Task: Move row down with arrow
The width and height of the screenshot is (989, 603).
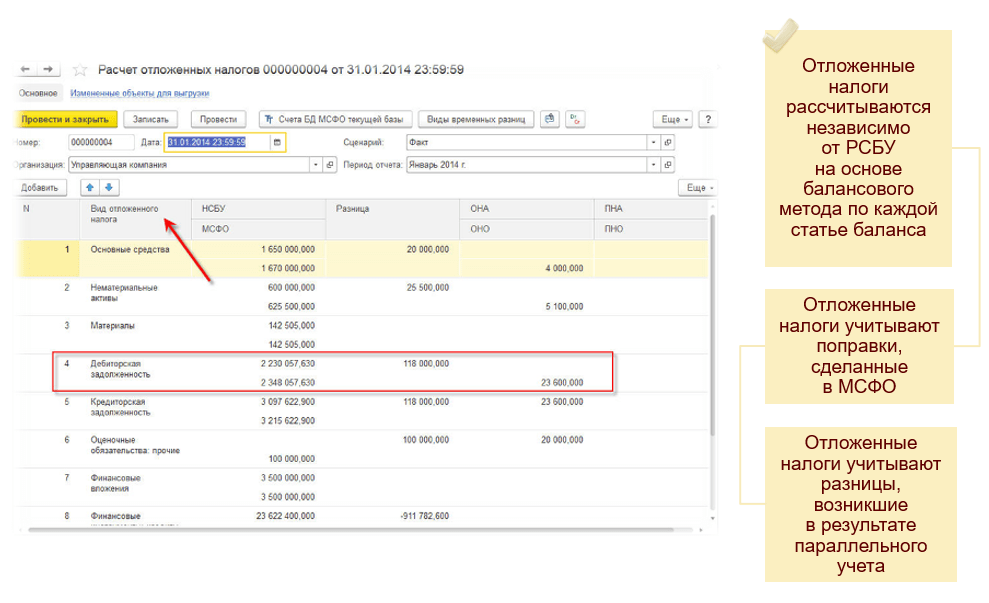Action: [x=109, y=187]
